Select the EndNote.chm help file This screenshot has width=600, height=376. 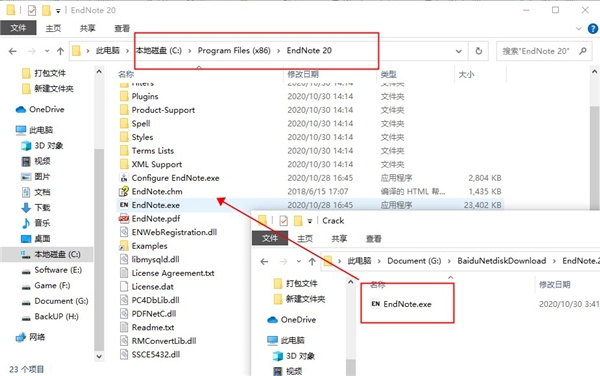tap(157, 191)
